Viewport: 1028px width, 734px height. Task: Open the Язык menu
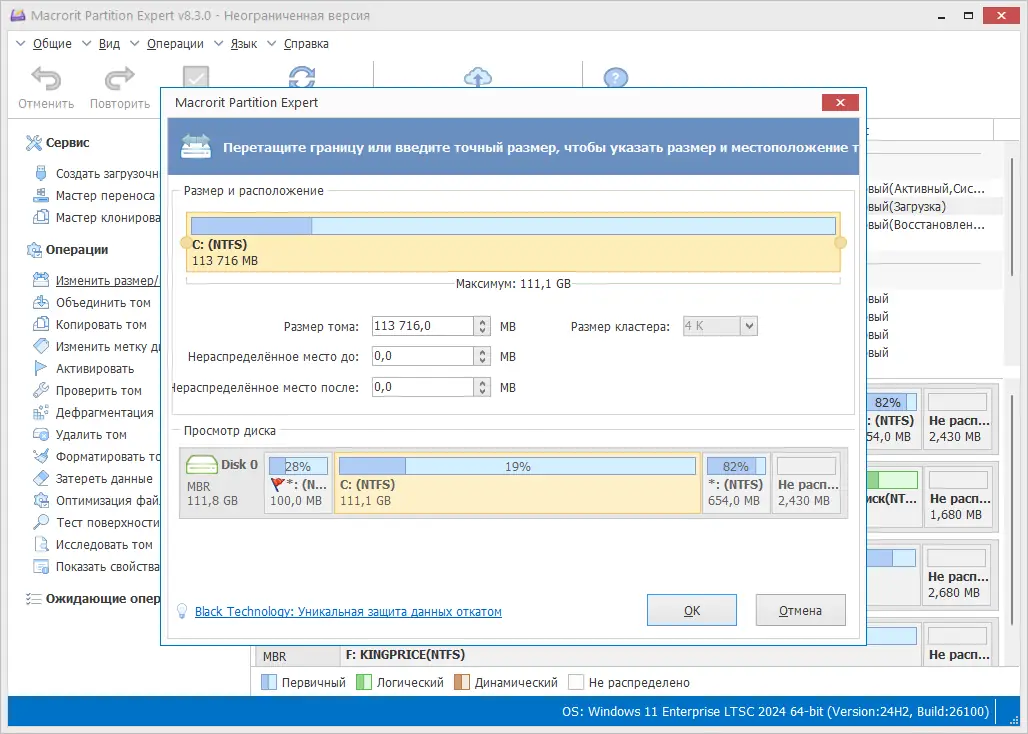tap(243, 44)
